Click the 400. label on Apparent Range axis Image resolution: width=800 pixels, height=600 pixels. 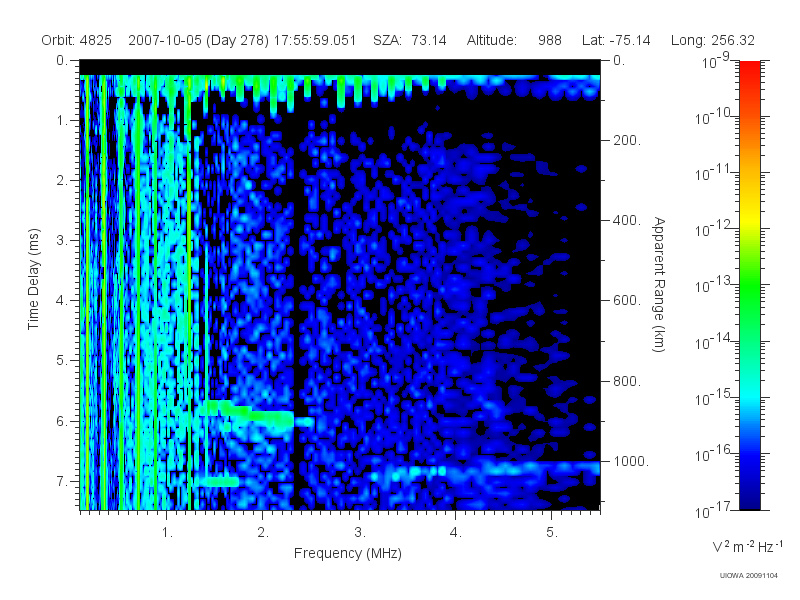(x=627, y=220)
